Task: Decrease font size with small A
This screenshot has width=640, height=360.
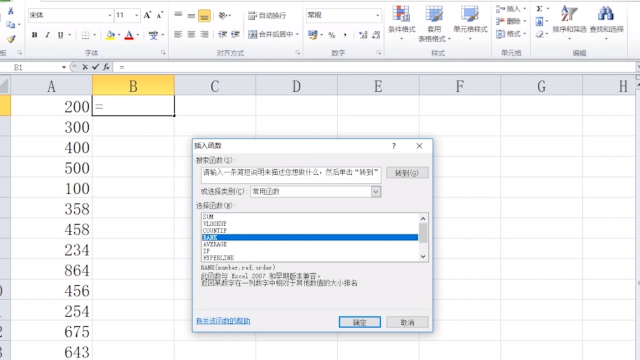Action: point(160,16)
